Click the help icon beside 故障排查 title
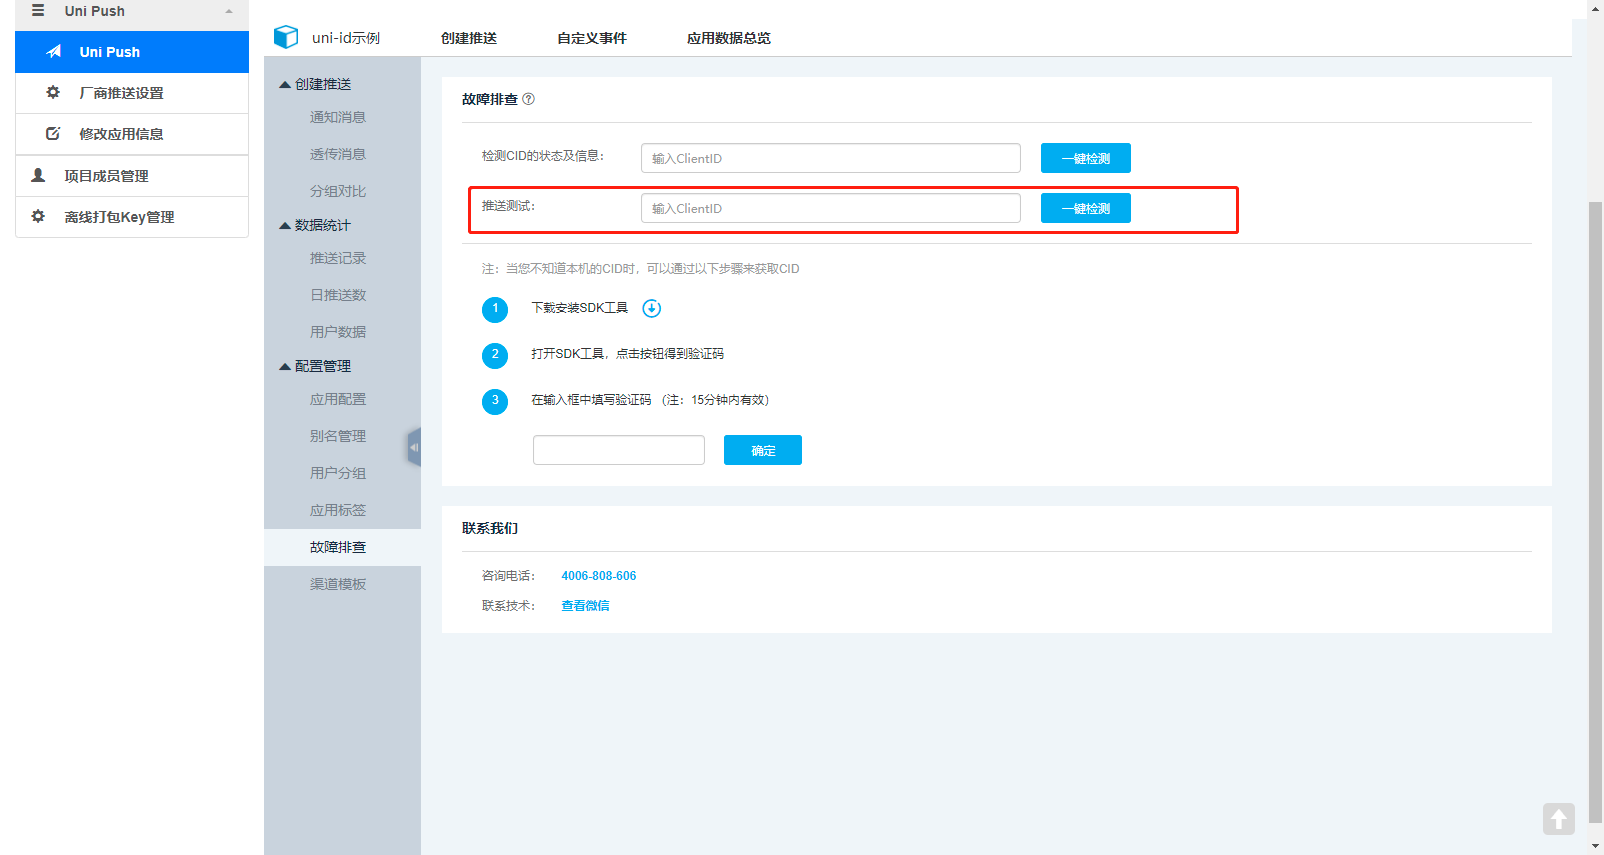 529,99
